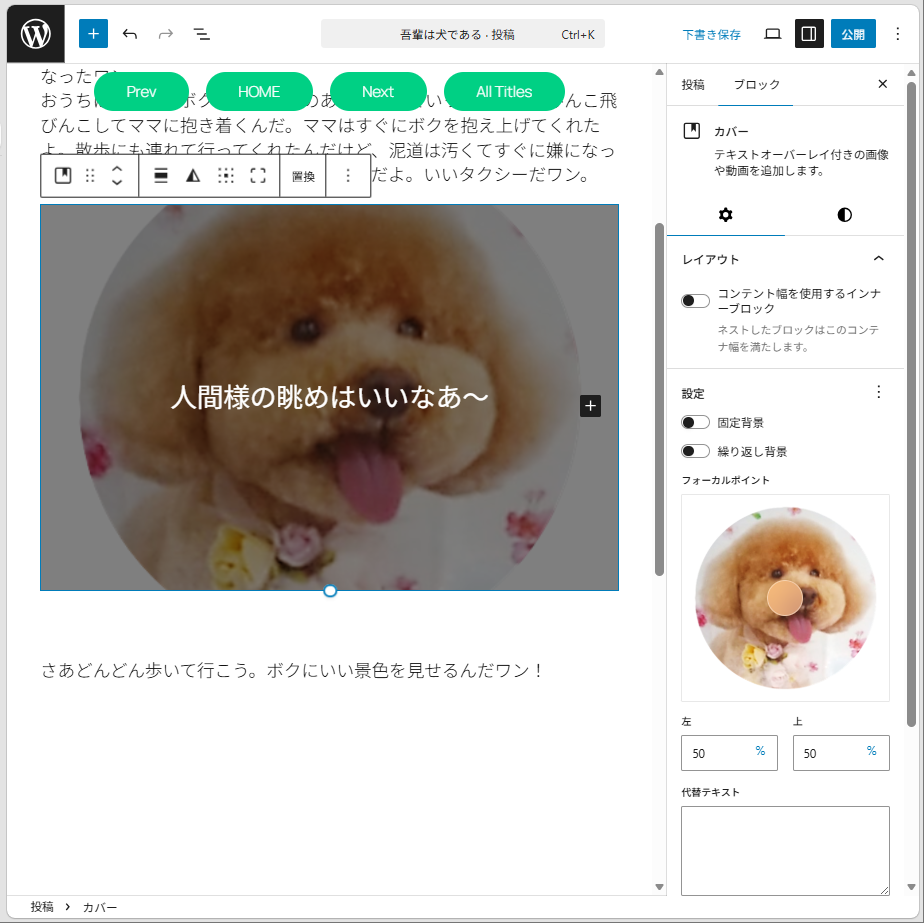Click the preview device laptop icon
This screenshot has height=923, width=924.
coord(772,34)
